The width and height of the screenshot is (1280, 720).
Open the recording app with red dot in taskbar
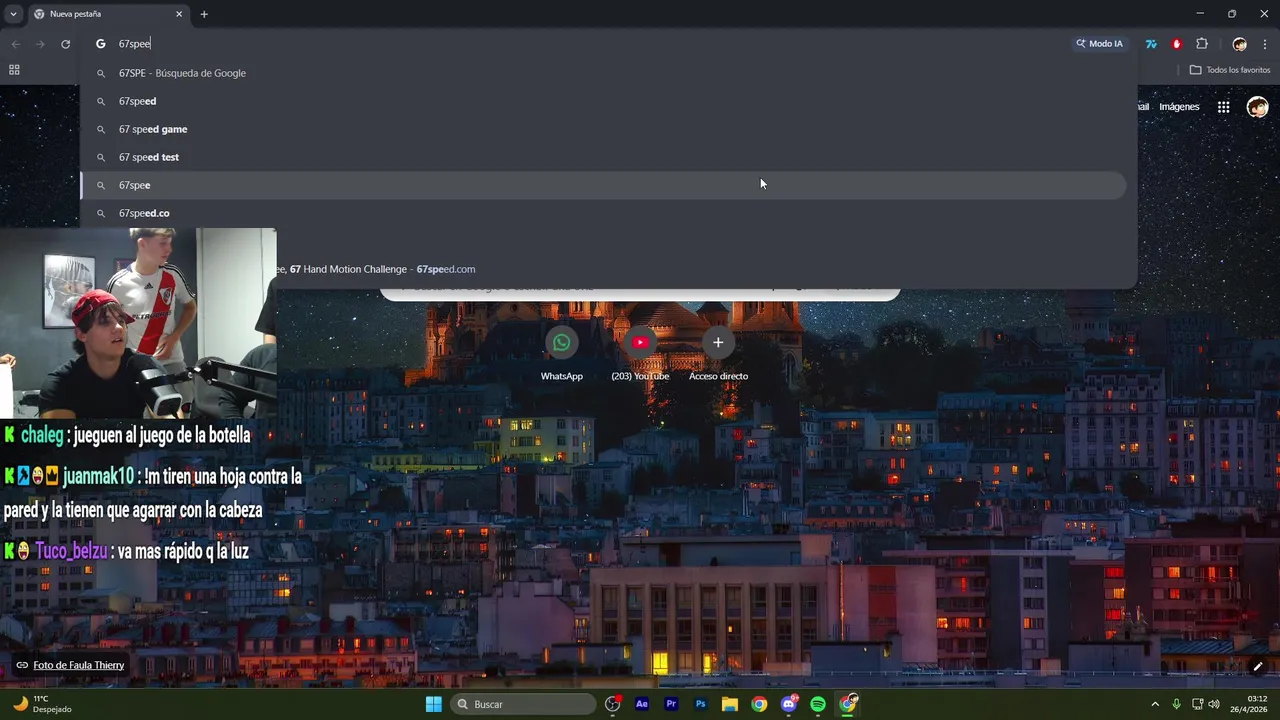(613, 704)
